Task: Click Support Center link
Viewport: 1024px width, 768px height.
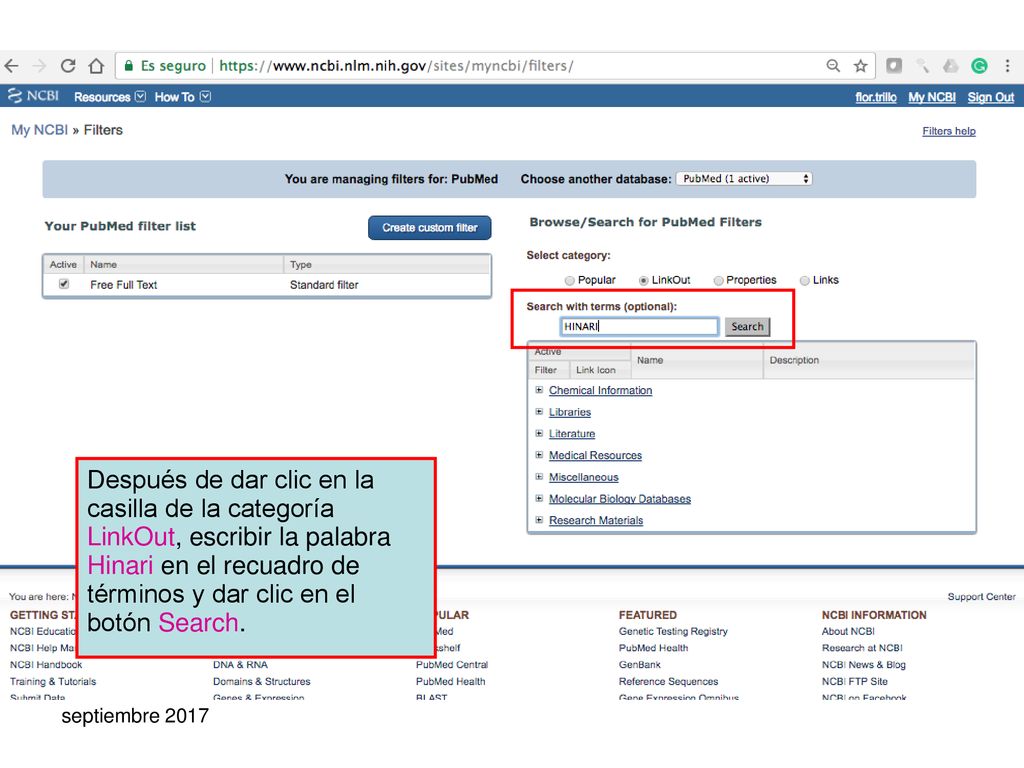Action: tap(982, 597)
